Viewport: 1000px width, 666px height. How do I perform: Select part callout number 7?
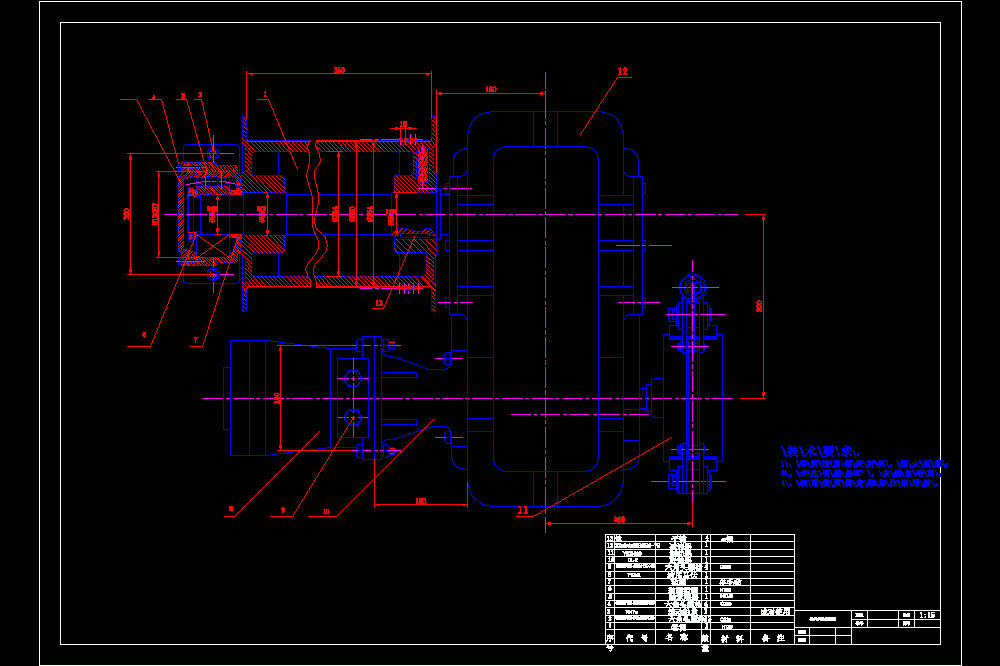click(x=196, y=340)
